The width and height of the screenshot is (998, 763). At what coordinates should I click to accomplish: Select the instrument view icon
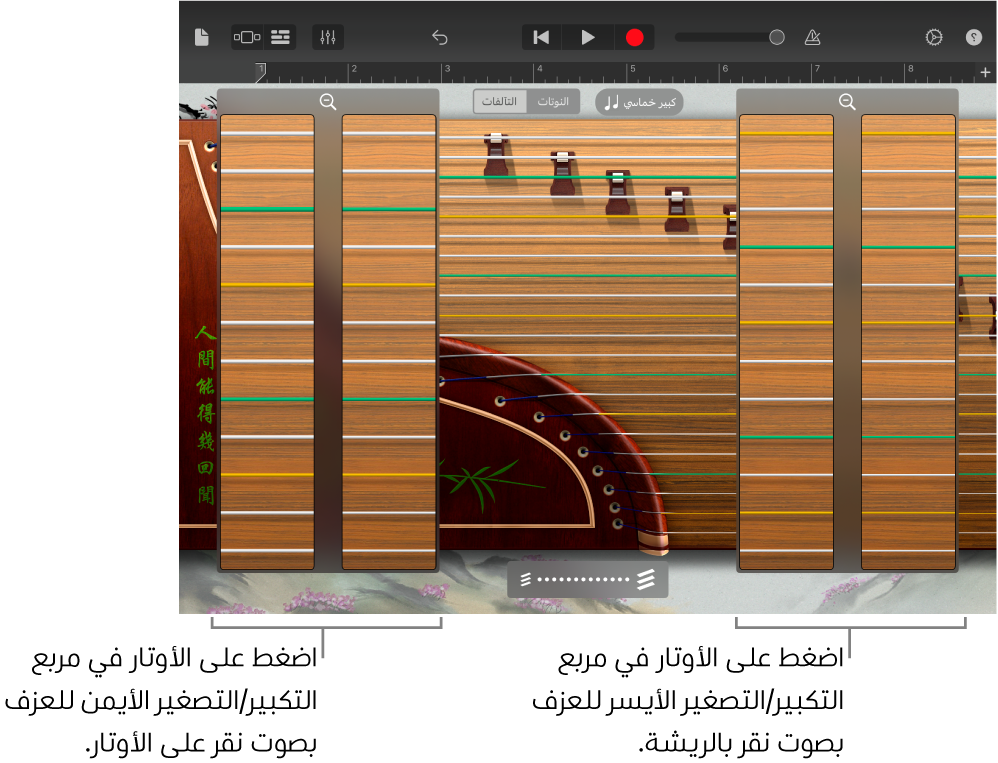click(x=246, y=37)
